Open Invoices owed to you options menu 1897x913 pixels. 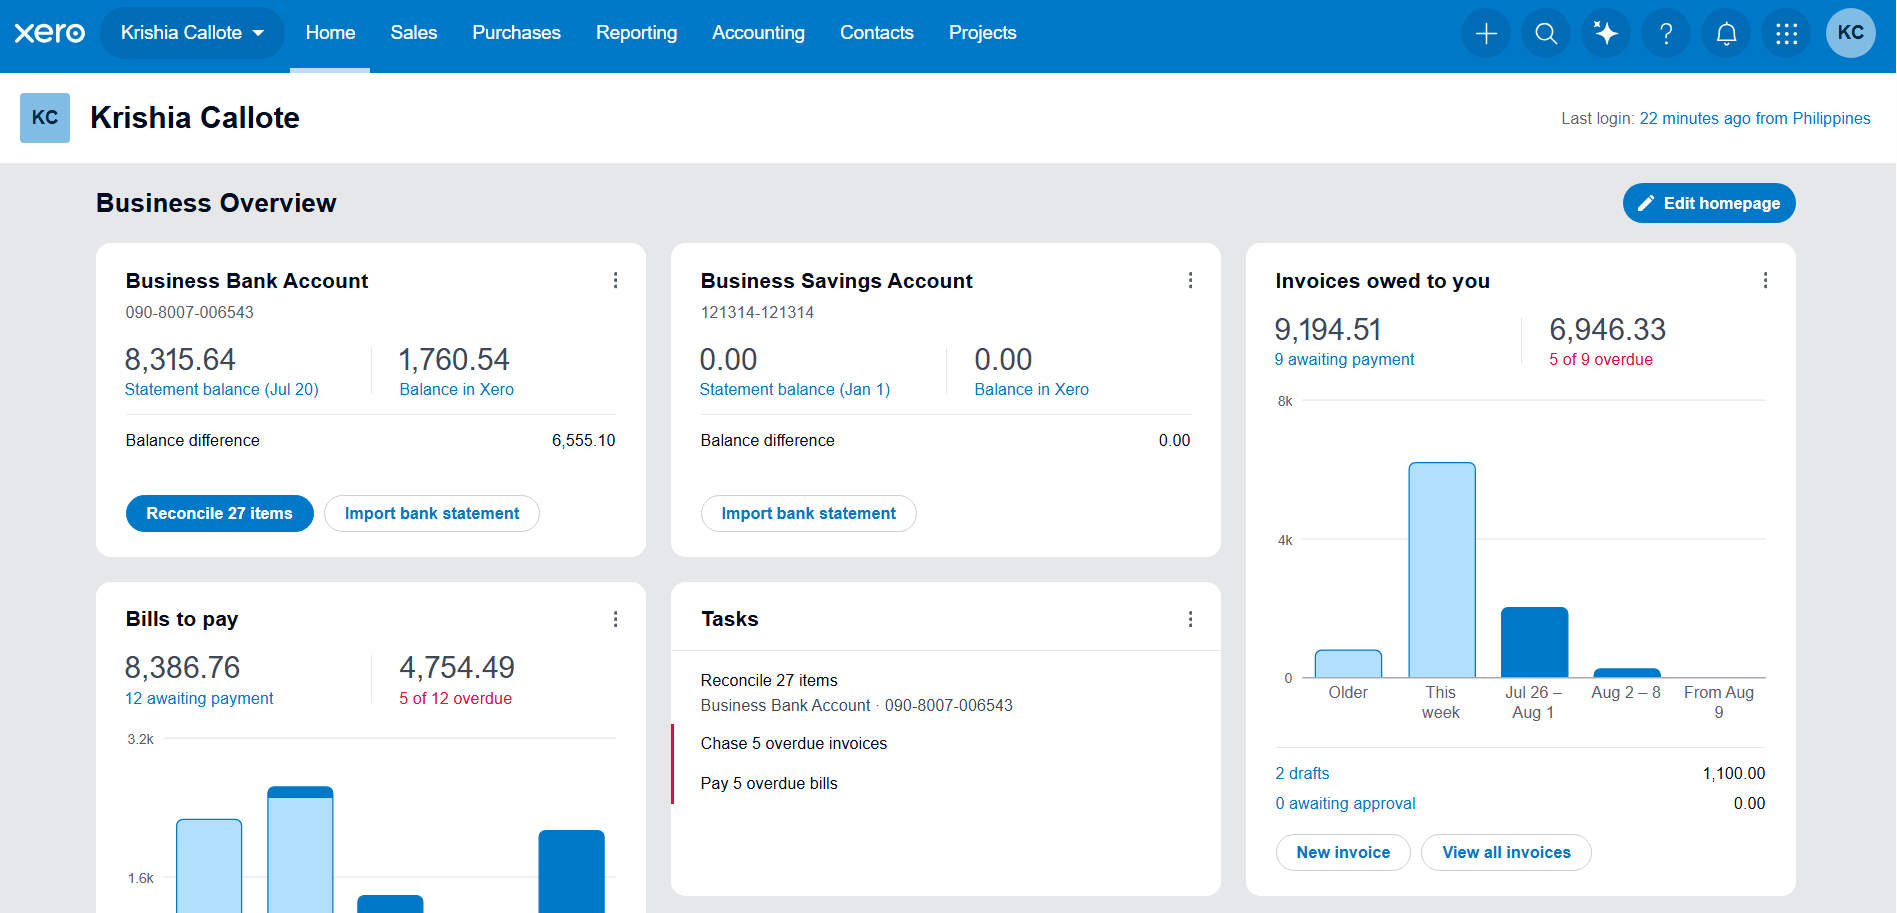pyautogui.click(x=1765, y=281)
